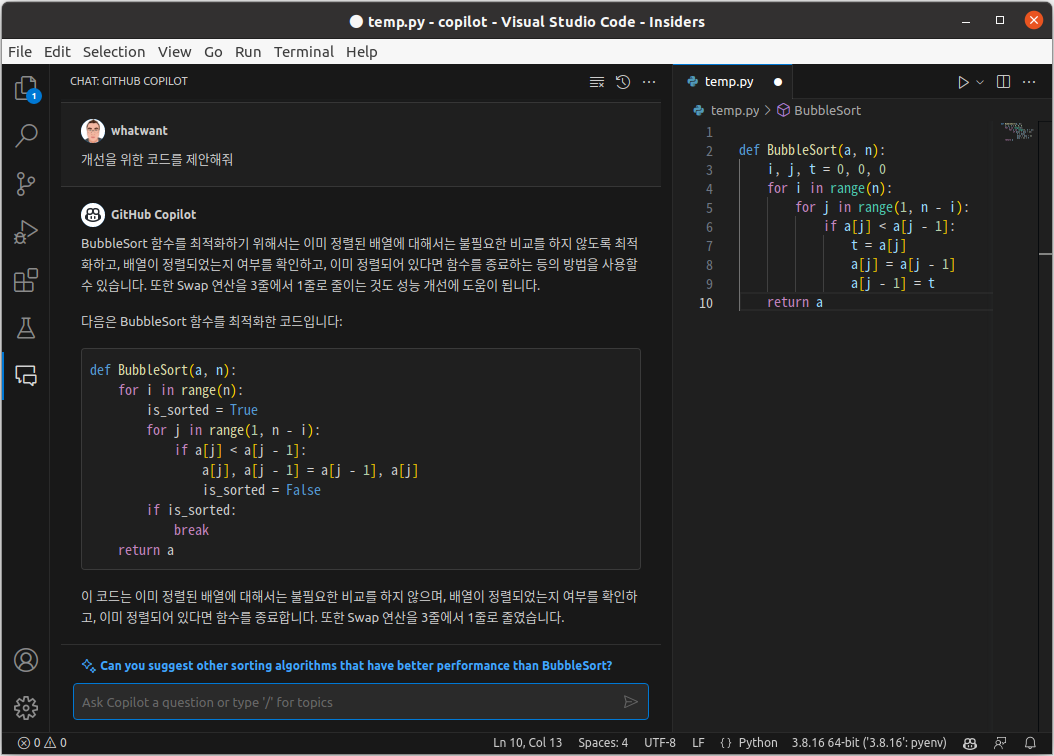This screenshot has width=1054, height=756.
Task: Click line number 2 in the gutter
Action: pyautogui.click(x=709, y=151)
